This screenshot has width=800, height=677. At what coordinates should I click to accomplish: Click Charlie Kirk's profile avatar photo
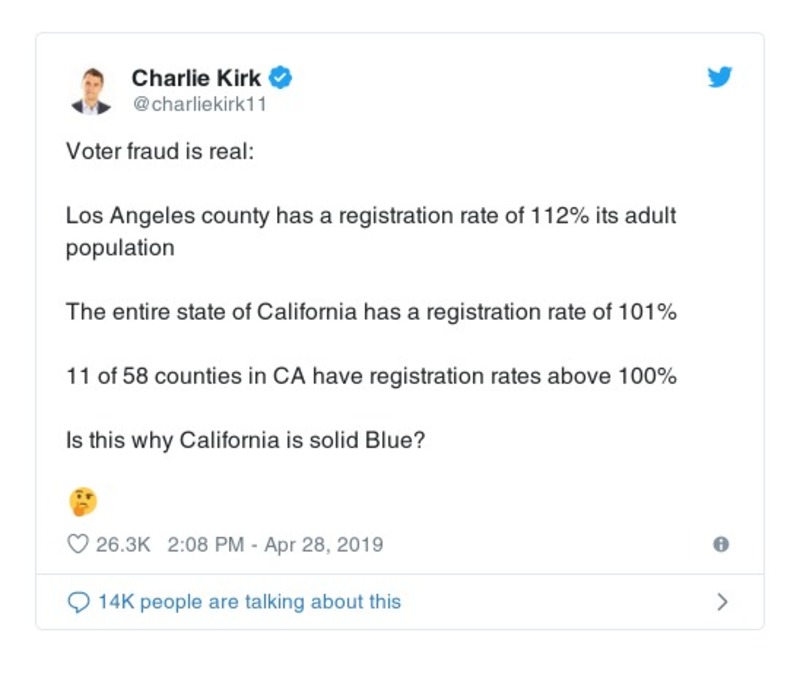(x=92, y=90)
